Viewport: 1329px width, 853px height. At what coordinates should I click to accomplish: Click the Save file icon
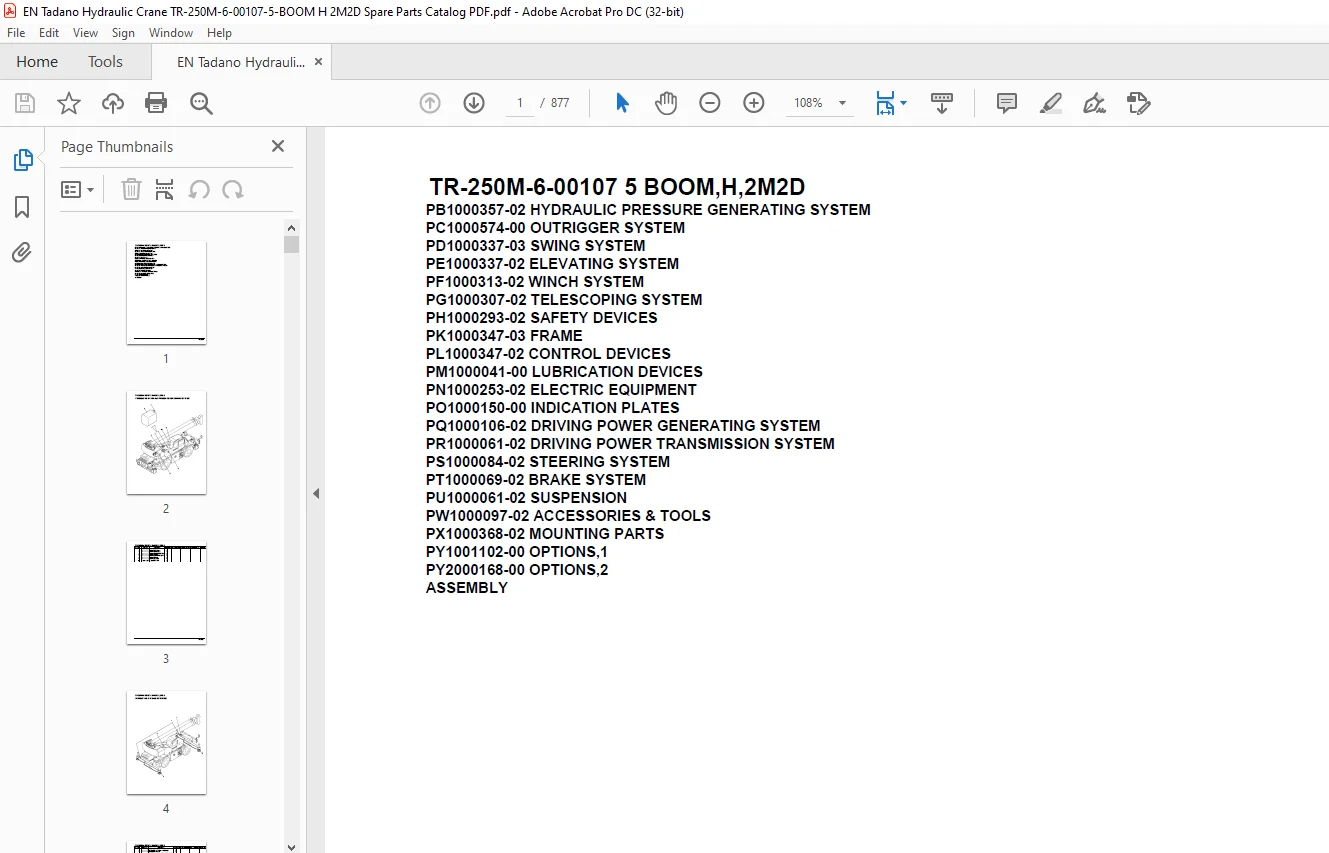click(x=25, y=103)
